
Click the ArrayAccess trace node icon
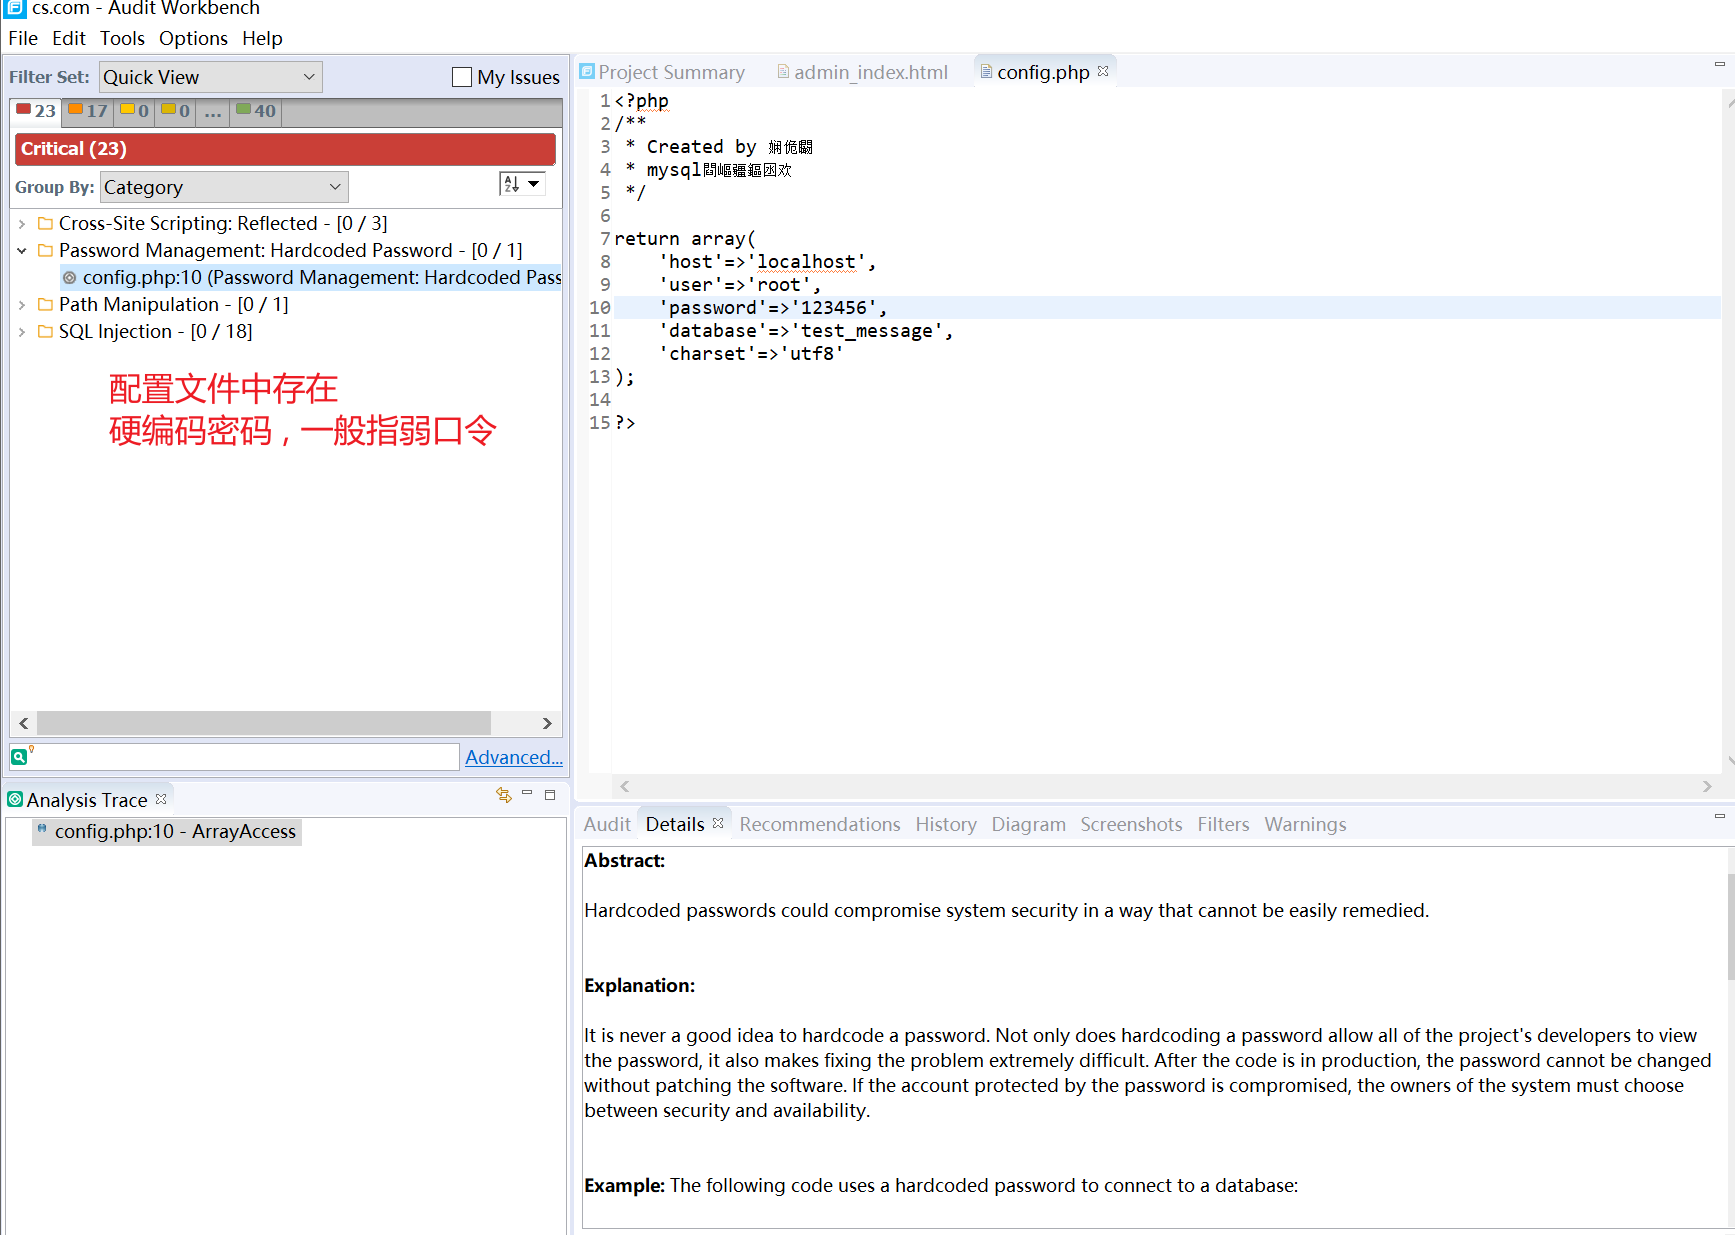pyautogui.click(x=42, y=829)
